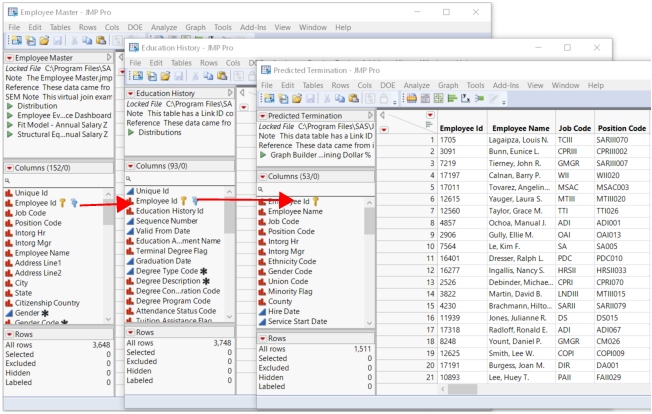Viewport: 652px width, 414px height.
Task: Click the Employee Name column header
Action: tap(520, 128)
